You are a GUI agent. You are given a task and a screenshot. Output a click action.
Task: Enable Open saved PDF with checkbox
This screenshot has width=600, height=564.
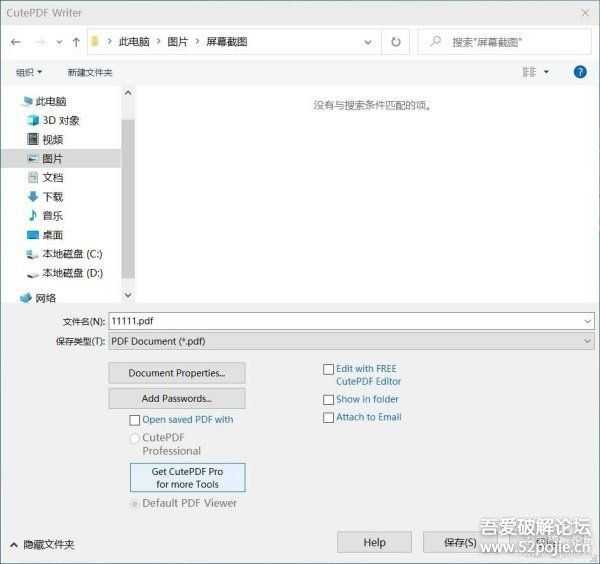coord(135,420)
